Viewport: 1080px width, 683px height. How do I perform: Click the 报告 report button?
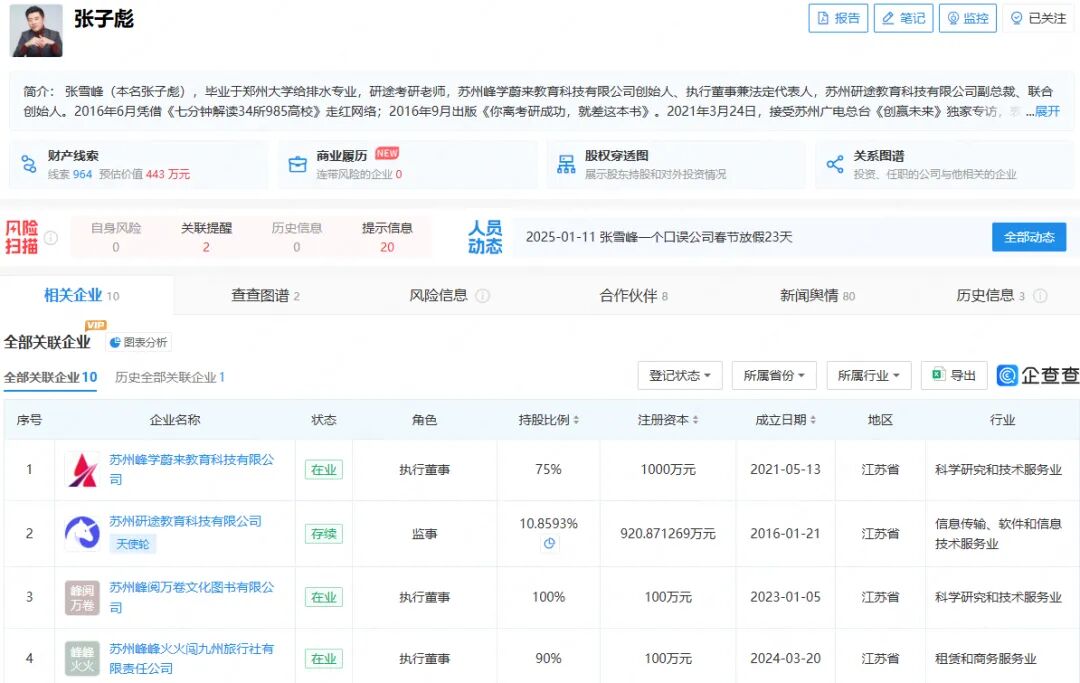(837, 18)
